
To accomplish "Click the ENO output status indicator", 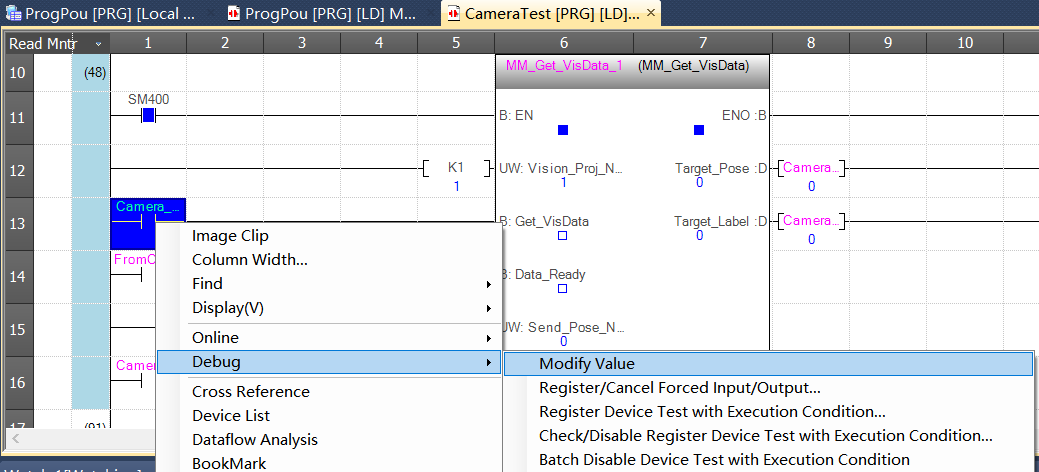I will click(x=699, y=130).
